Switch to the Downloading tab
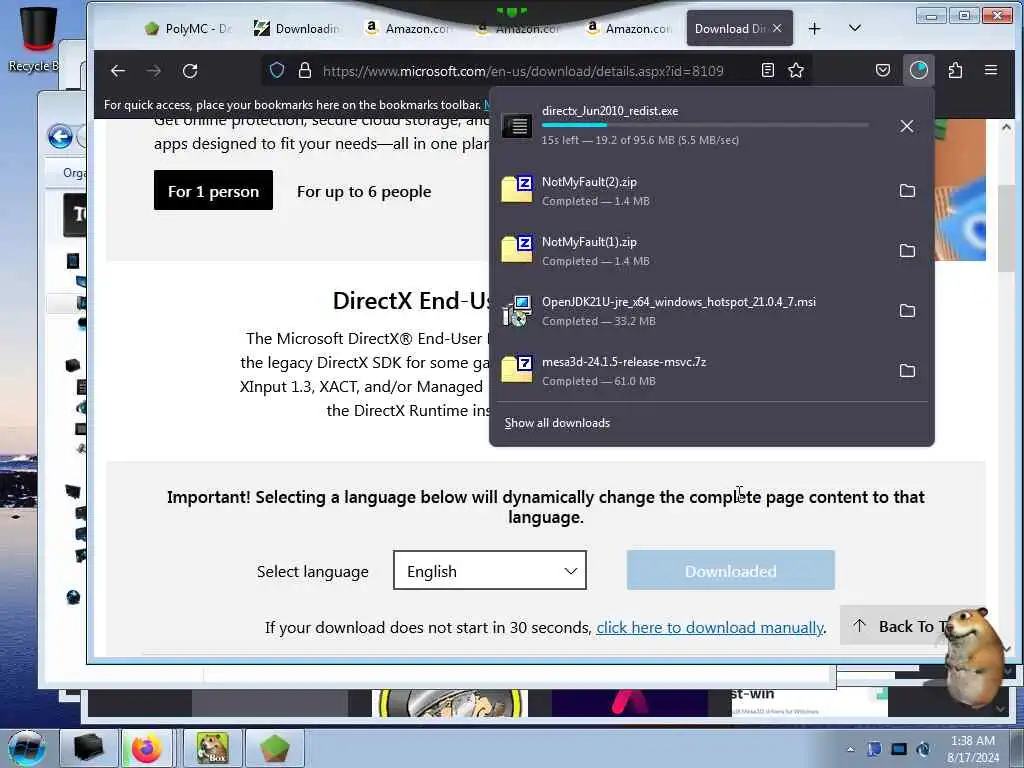Screen dimensions: 1024x768 [x=297, y=29]
